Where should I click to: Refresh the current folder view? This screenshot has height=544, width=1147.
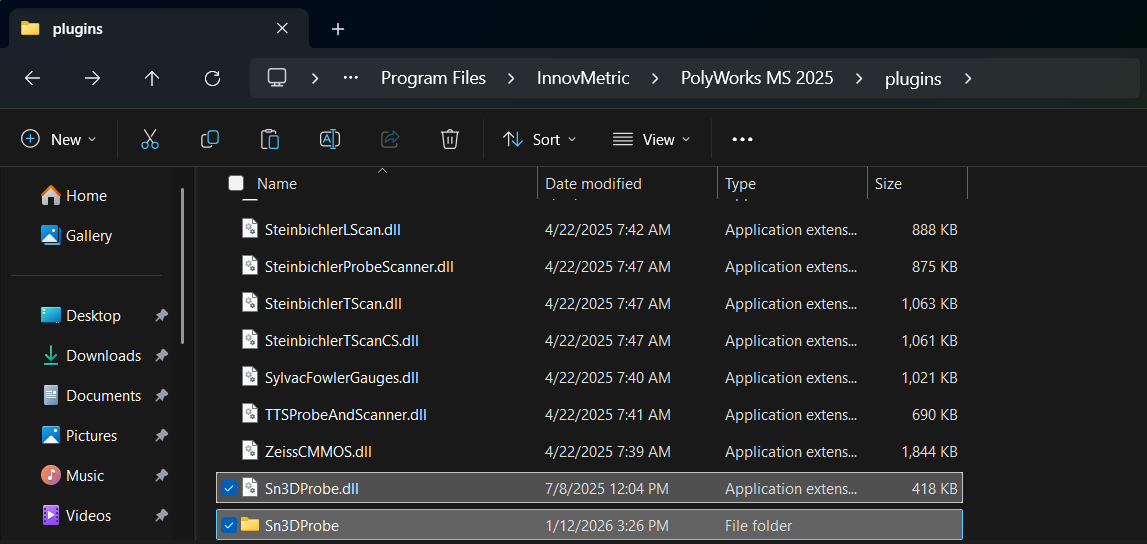(x=212, y=78)
